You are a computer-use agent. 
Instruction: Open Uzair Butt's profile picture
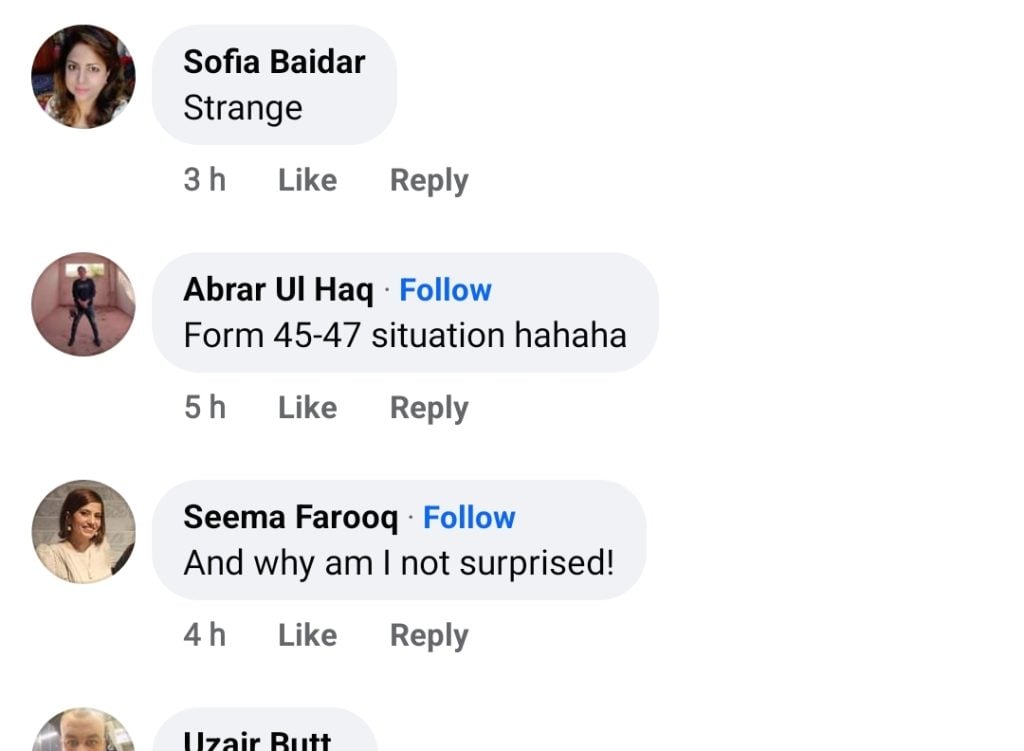[x=83, y=732]
